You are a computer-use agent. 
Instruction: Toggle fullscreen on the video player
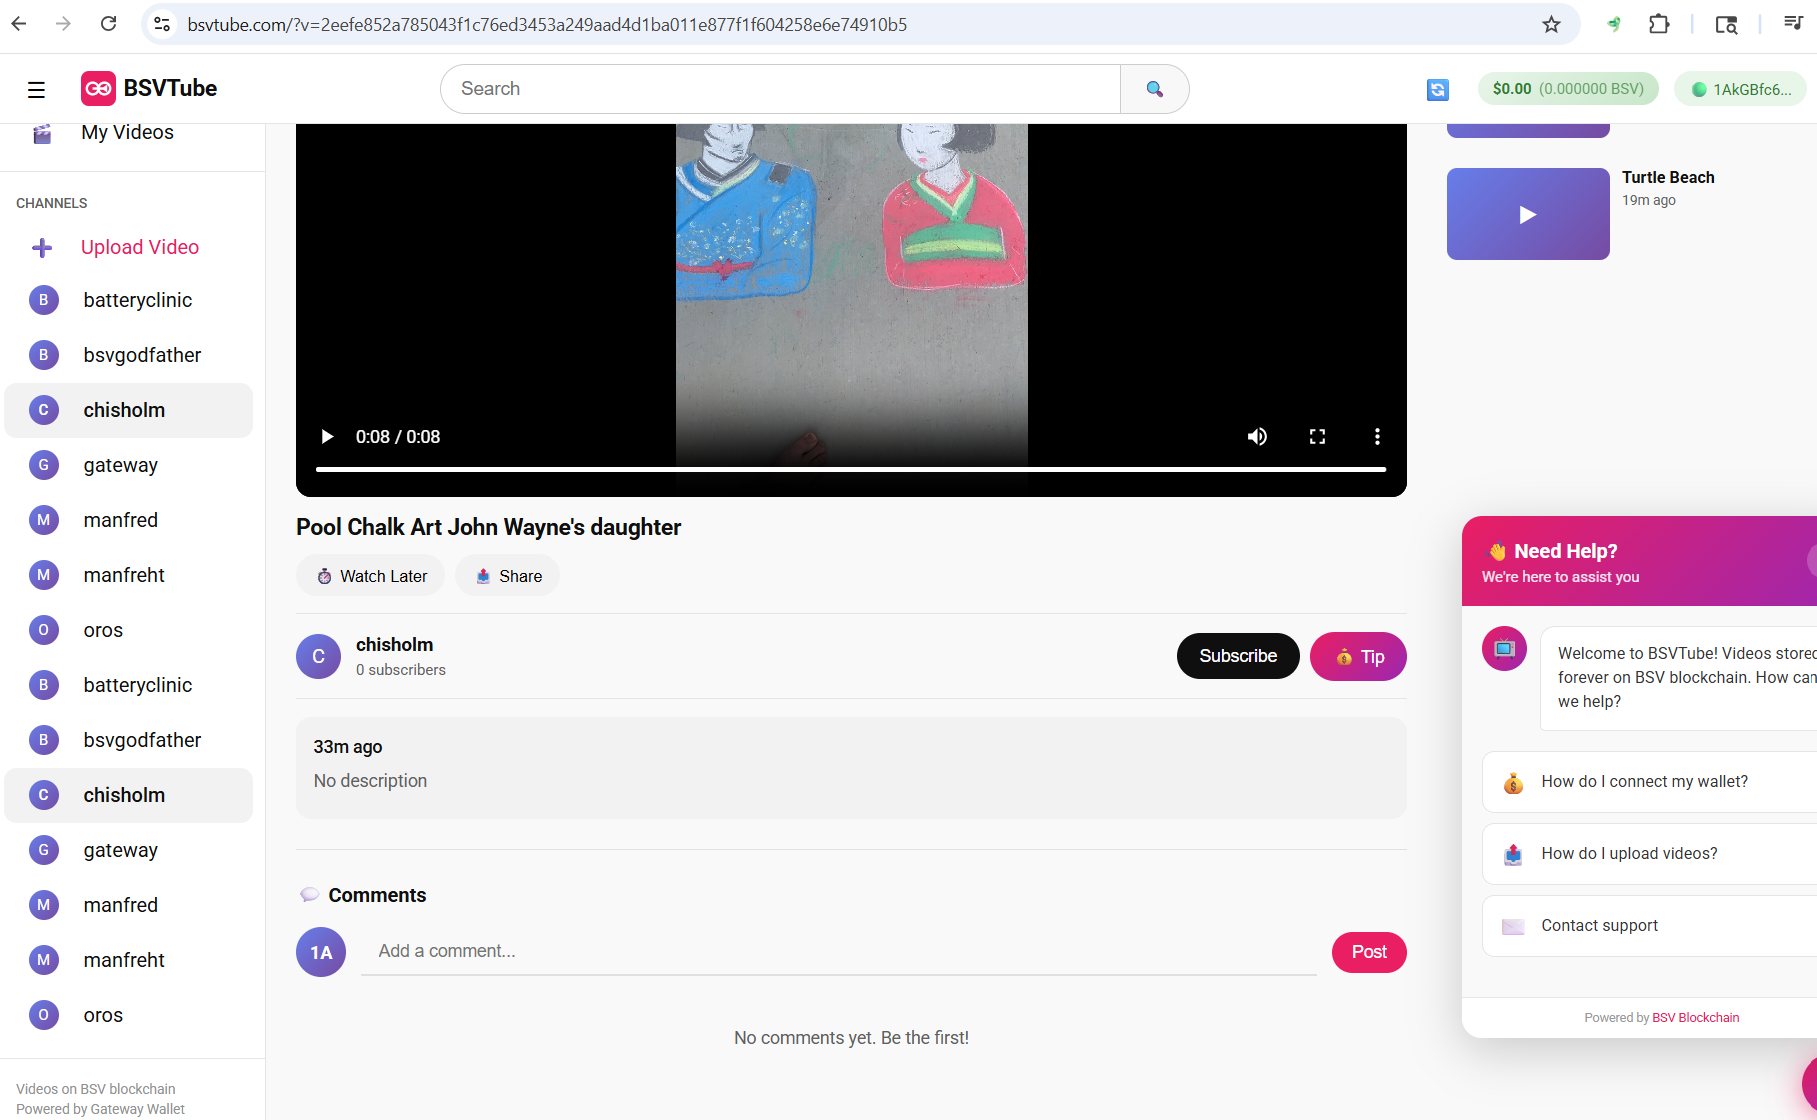click(x=1317, y=437)
